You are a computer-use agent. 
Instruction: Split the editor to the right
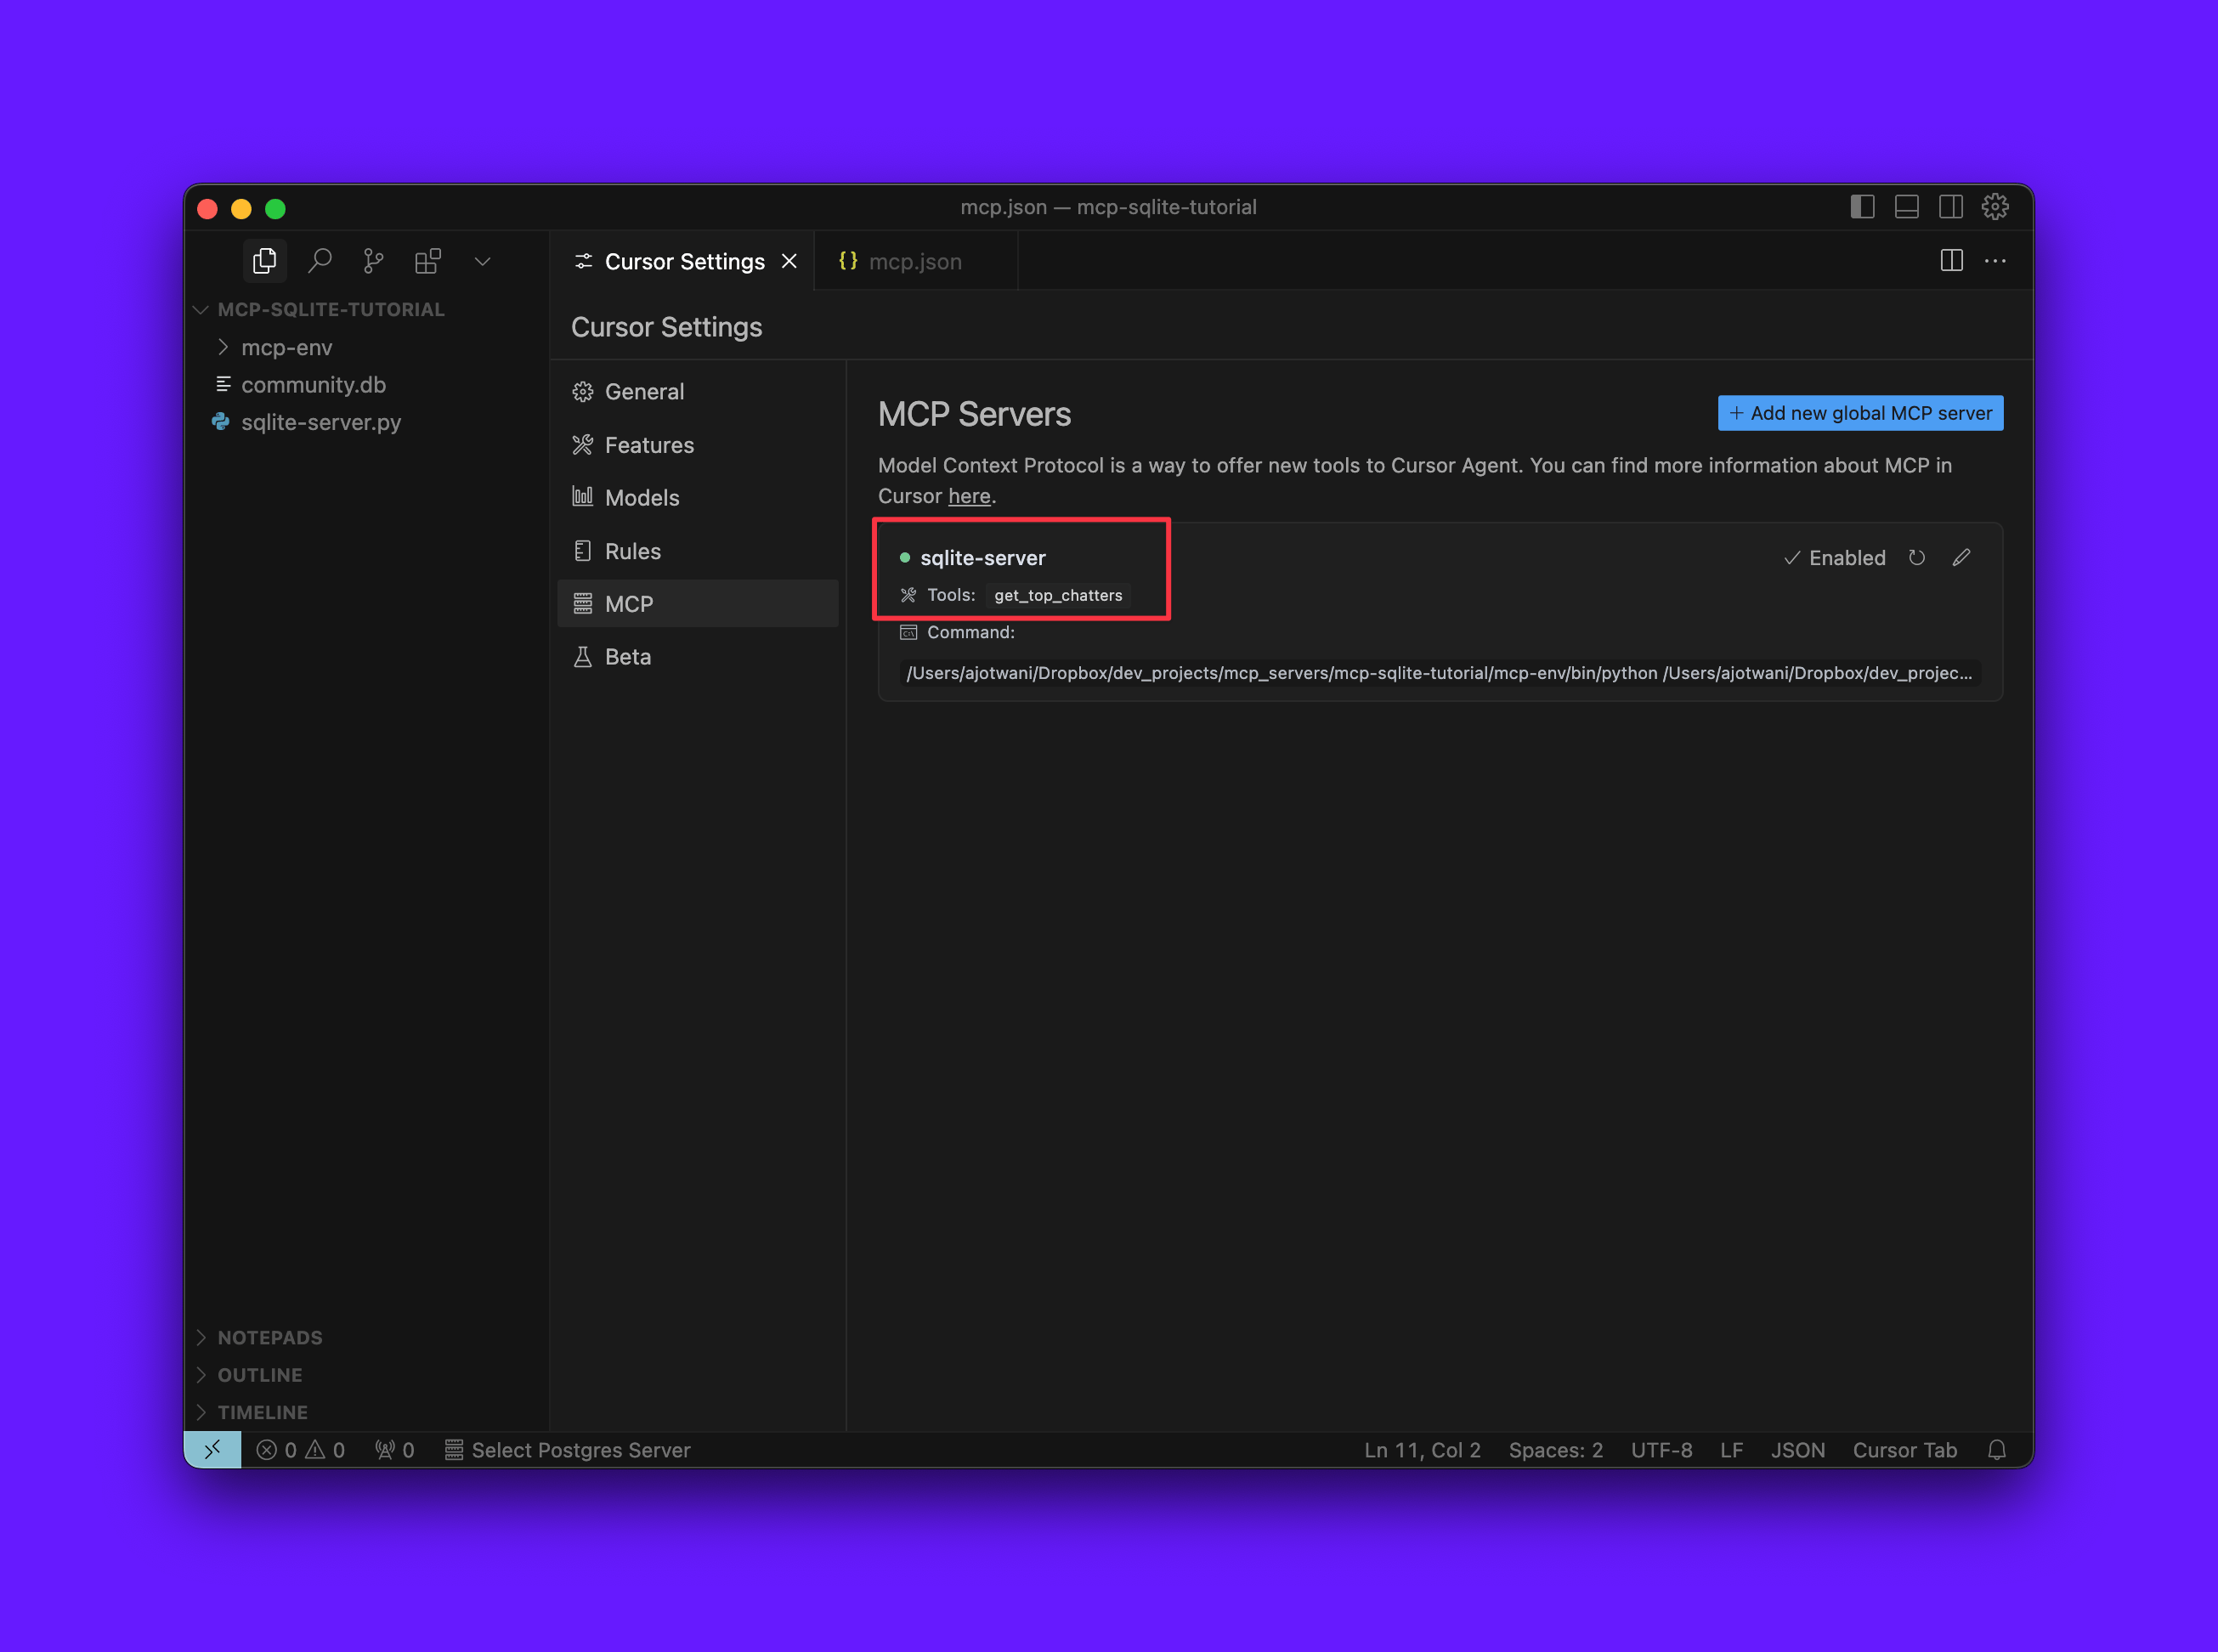[1951, 261]
